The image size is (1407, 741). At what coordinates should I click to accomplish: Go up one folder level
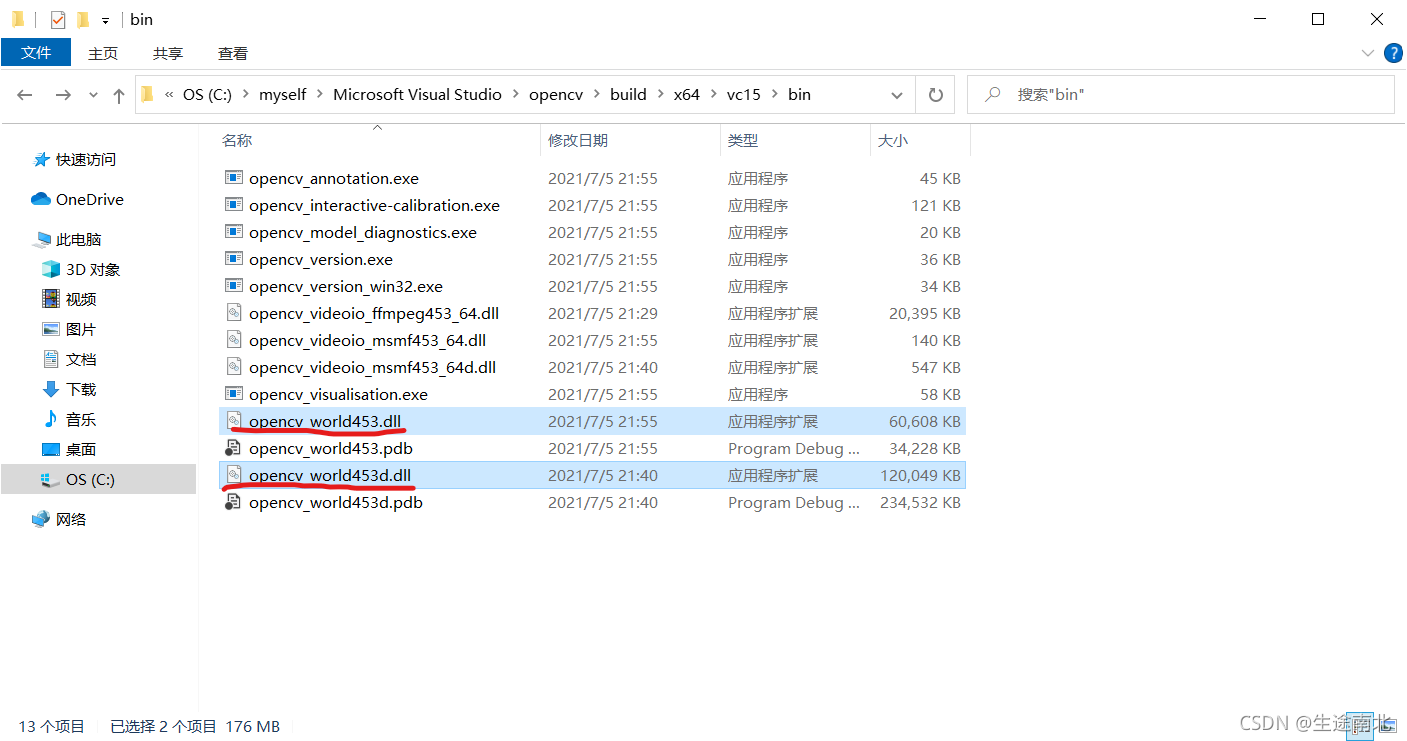(119, 95)
